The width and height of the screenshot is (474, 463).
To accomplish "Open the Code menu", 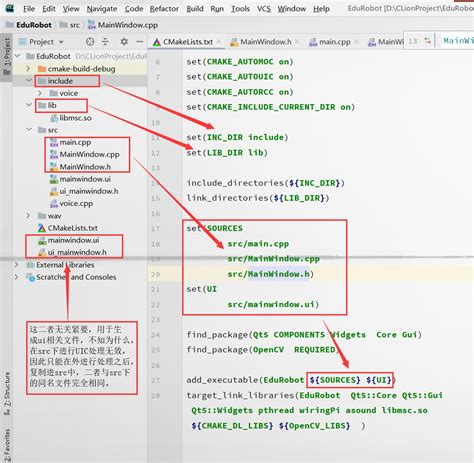I will [134, 9].
